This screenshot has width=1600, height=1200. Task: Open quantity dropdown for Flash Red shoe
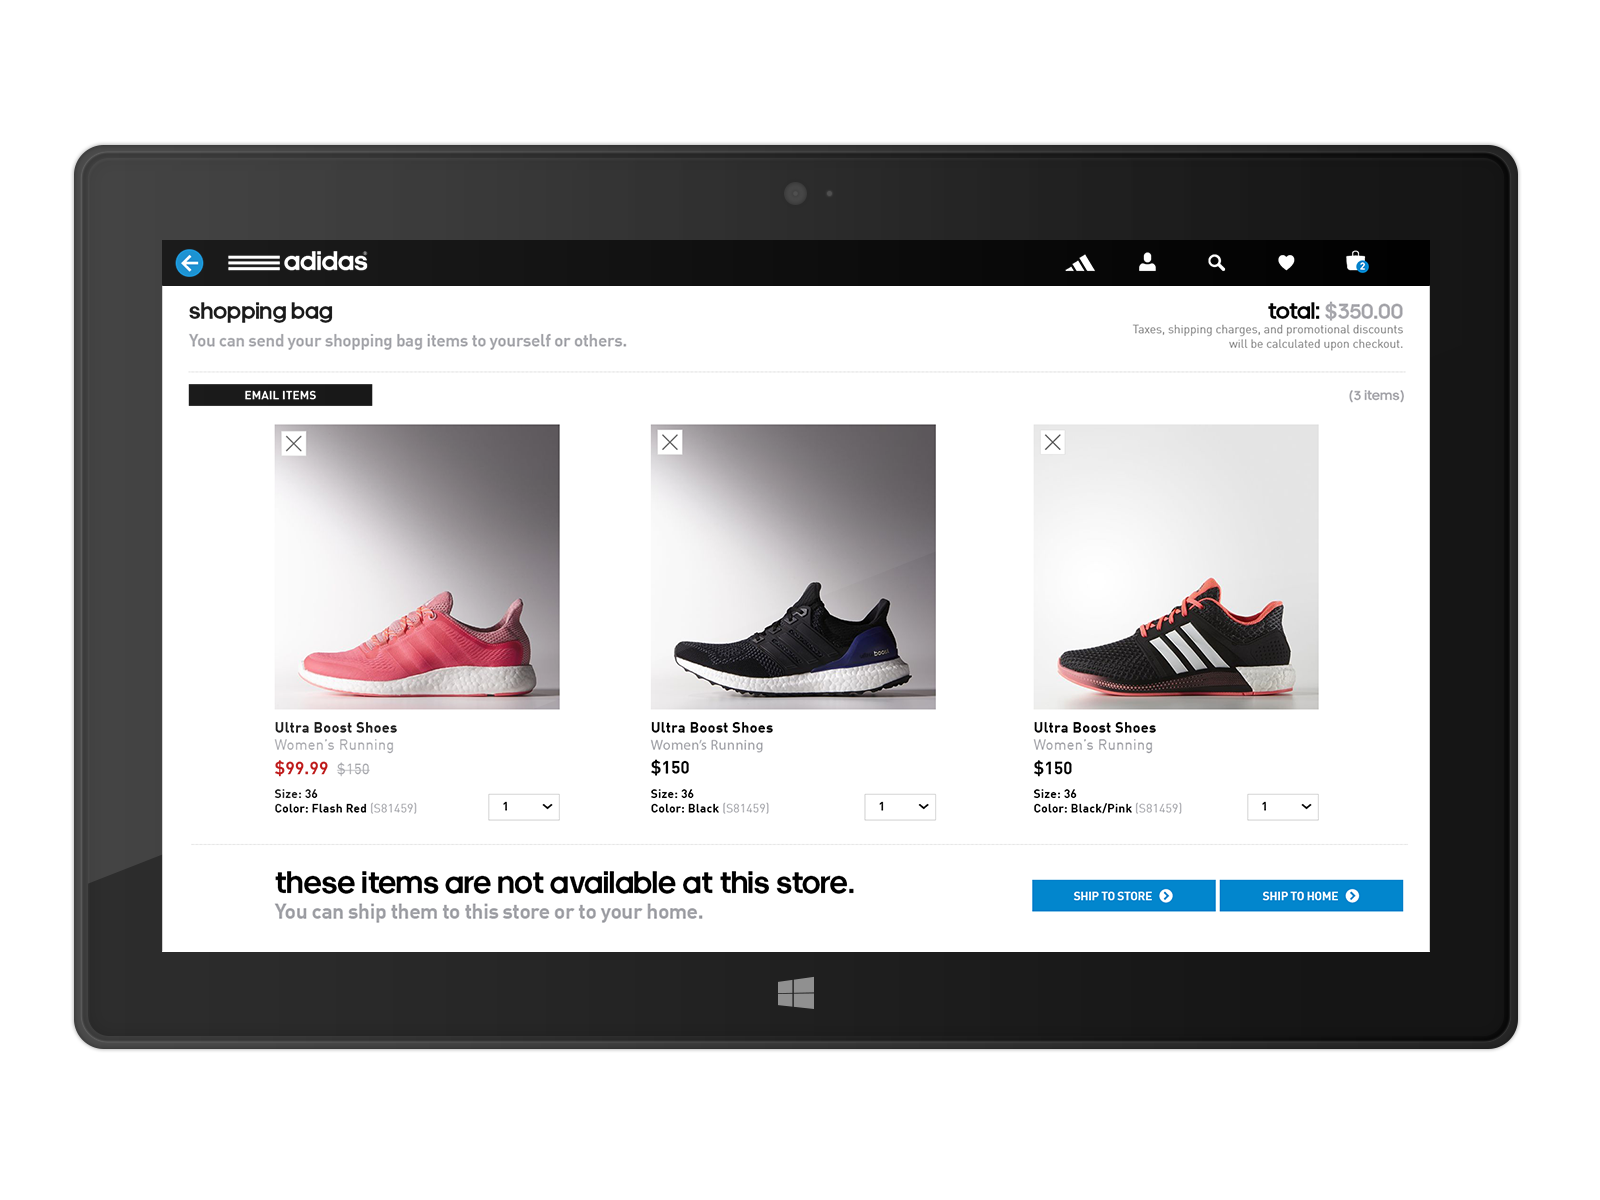point(524,807)
